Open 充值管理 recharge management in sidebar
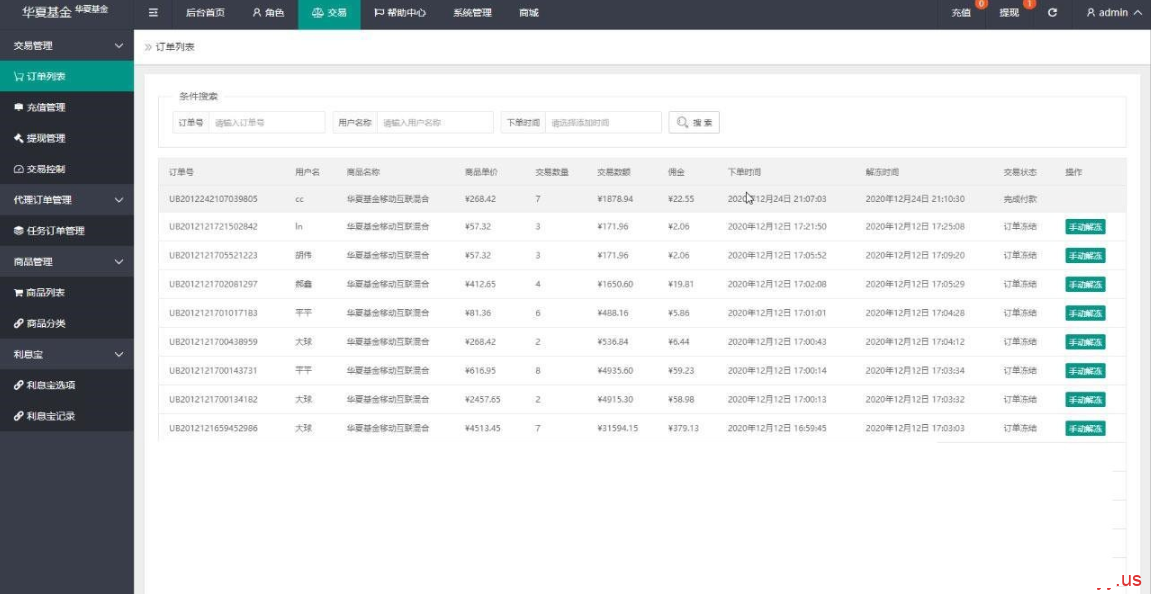Viewport: 1151px width, 594px height. click(x=45, y=107)
